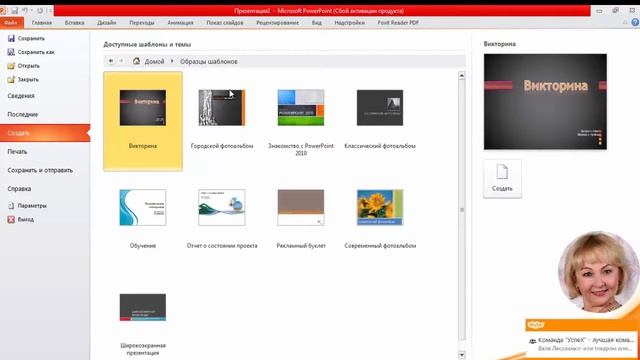The width and height of the screenshot is (640, 360).
Task: Choose Сохранить как in backstage menu
Action: 31,52
